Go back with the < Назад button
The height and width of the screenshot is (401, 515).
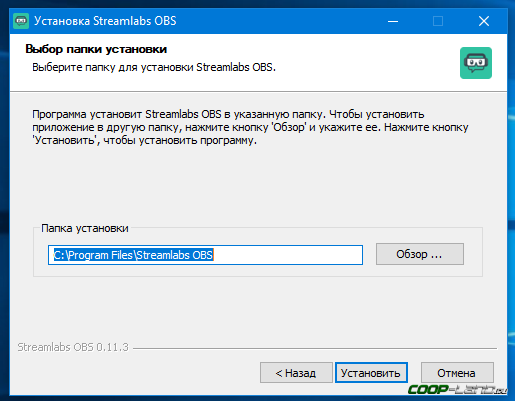pyautogui.click(x=296, y=373)
